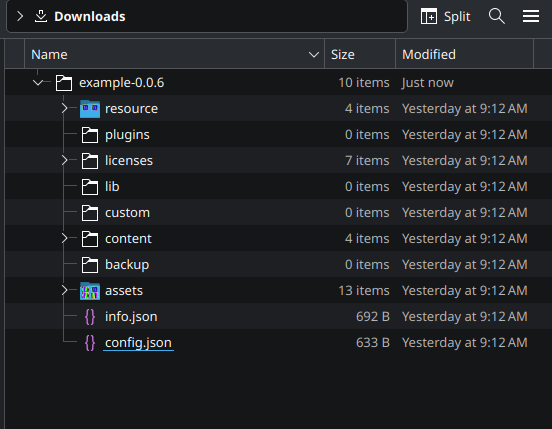
Task: Select the content folder name
Action: 128,239
